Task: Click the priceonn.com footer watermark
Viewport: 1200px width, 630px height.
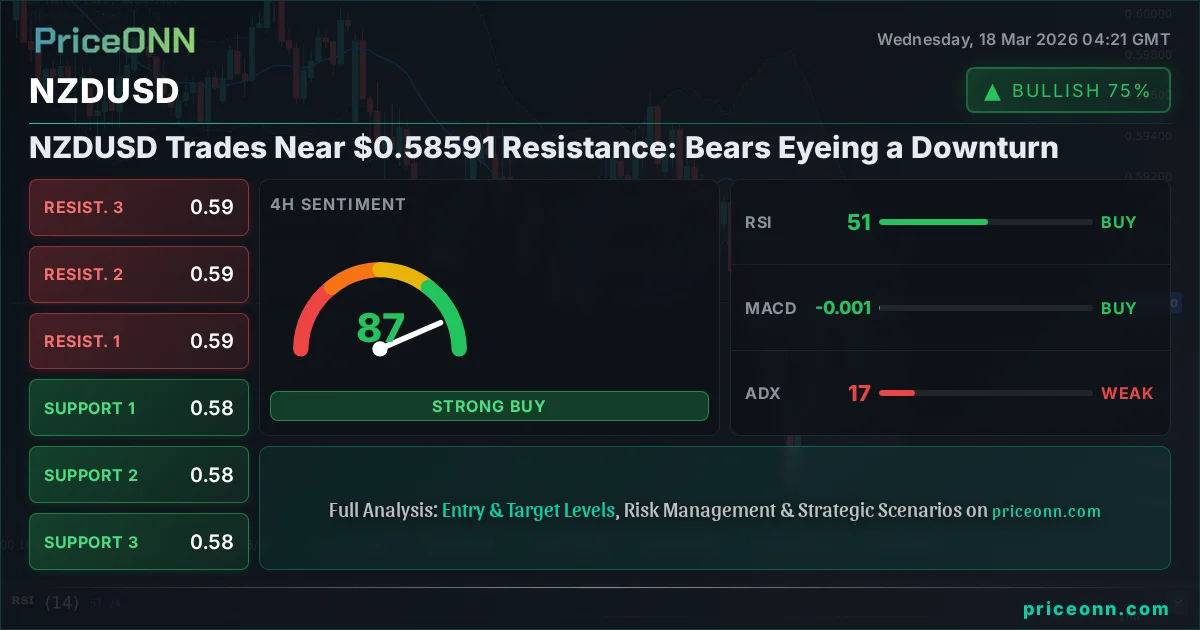Action: pos(1096,609)
